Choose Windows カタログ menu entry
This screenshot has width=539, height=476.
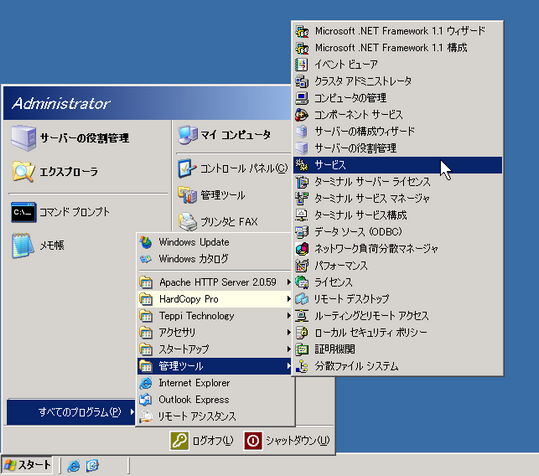(x=215, y=259)
